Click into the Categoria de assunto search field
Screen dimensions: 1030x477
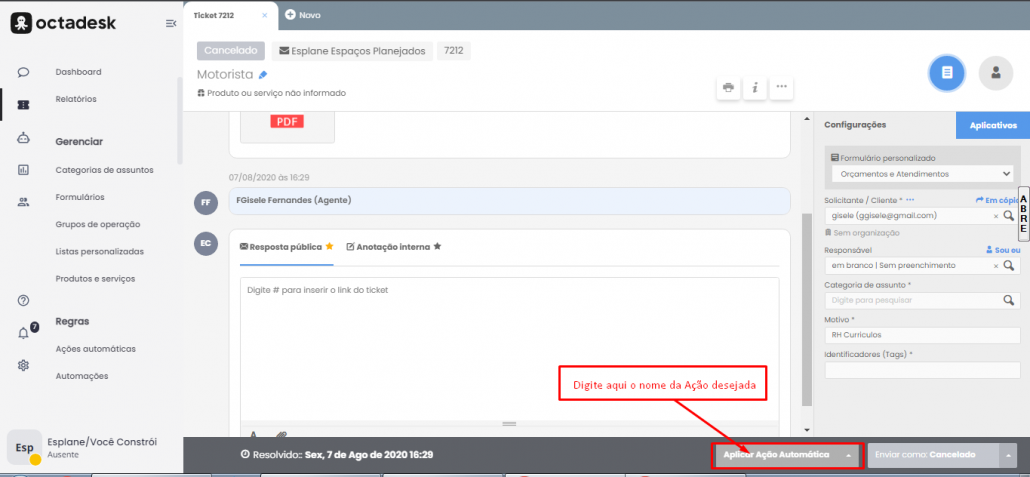click(x=910, y=299)
